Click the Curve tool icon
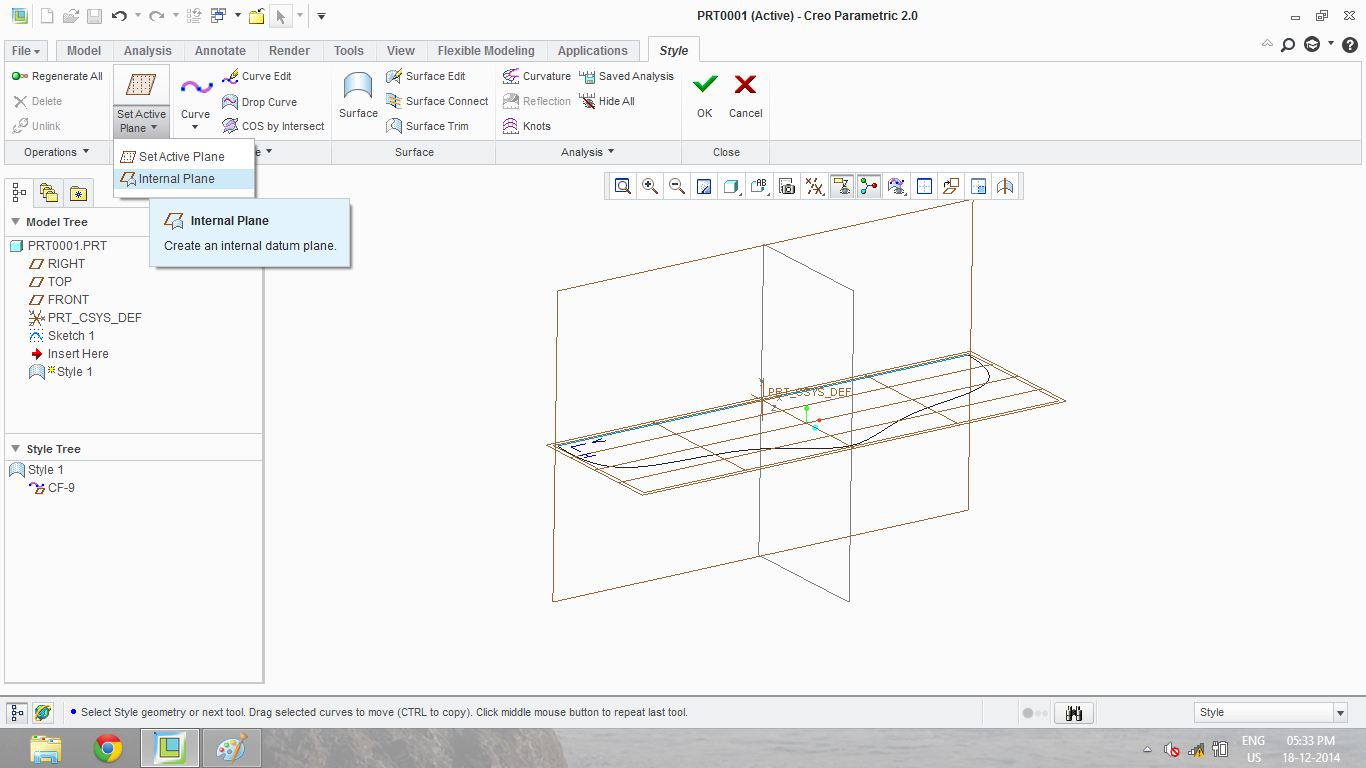1366x768 pixels. tap(196, 88)
